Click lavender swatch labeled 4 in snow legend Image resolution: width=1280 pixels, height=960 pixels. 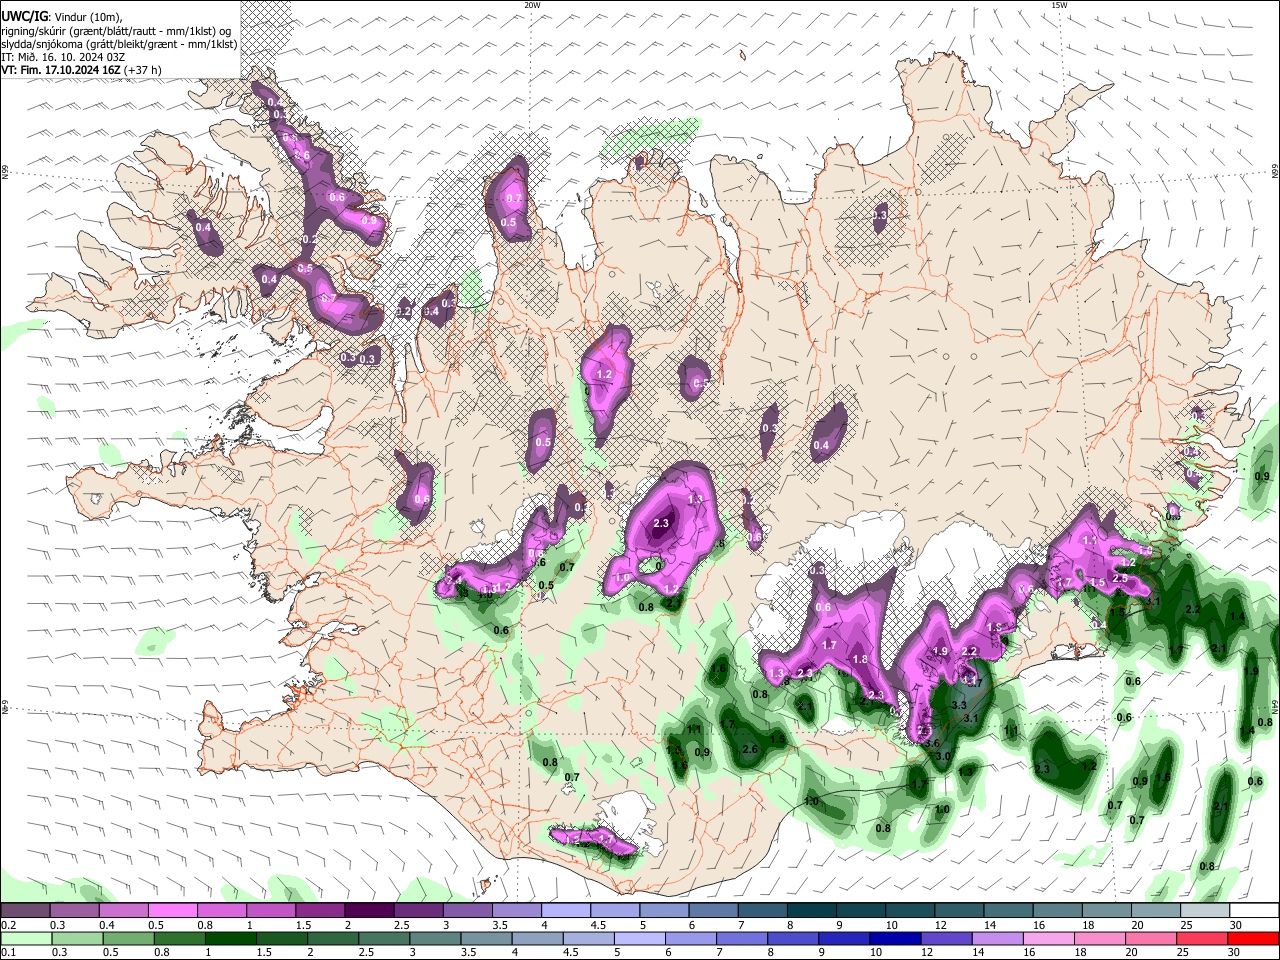(568, 910)
